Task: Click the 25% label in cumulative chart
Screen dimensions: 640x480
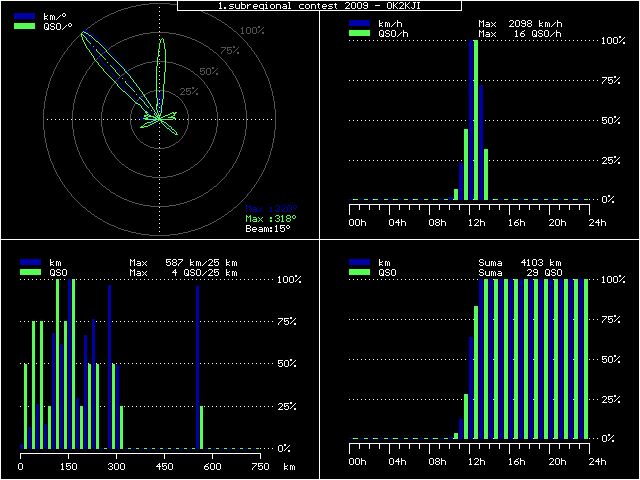Action: (x=611, y=400)
